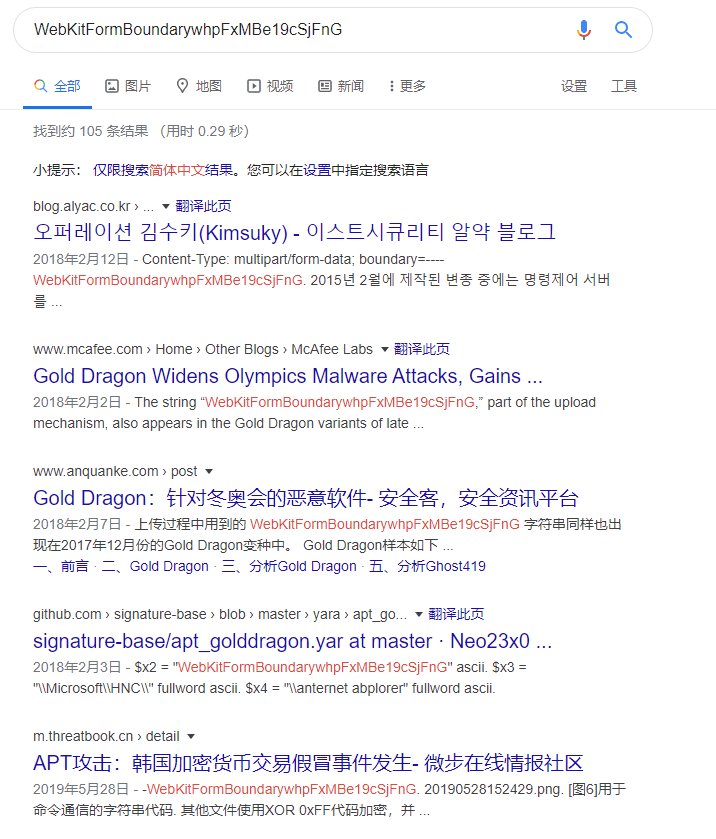Image resolution: width=716 pixels, height=839 pixels.
Task: Expand dropdown arrow next to blog.alyac.co.kr
Action: [165, 207]
